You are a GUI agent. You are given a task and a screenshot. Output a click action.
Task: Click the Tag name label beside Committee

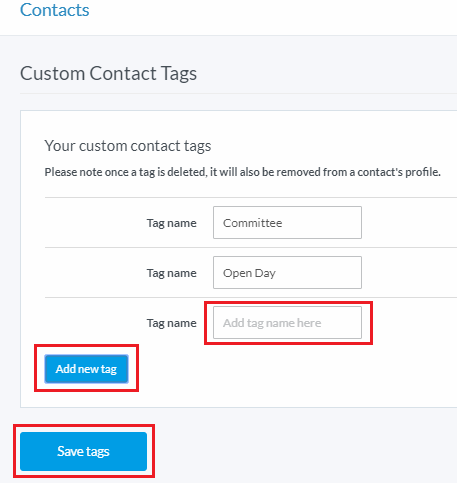(x=172, y=223)
